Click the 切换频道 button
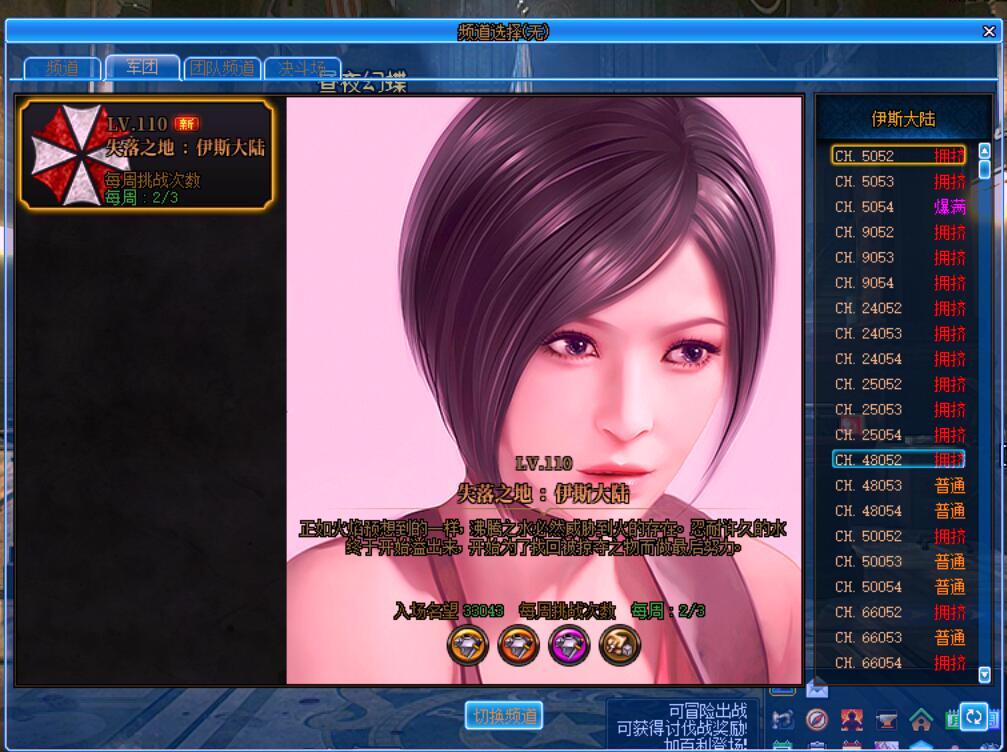Image resolution: width=1007 pixels, height=752 pixels. coord(504,715)
